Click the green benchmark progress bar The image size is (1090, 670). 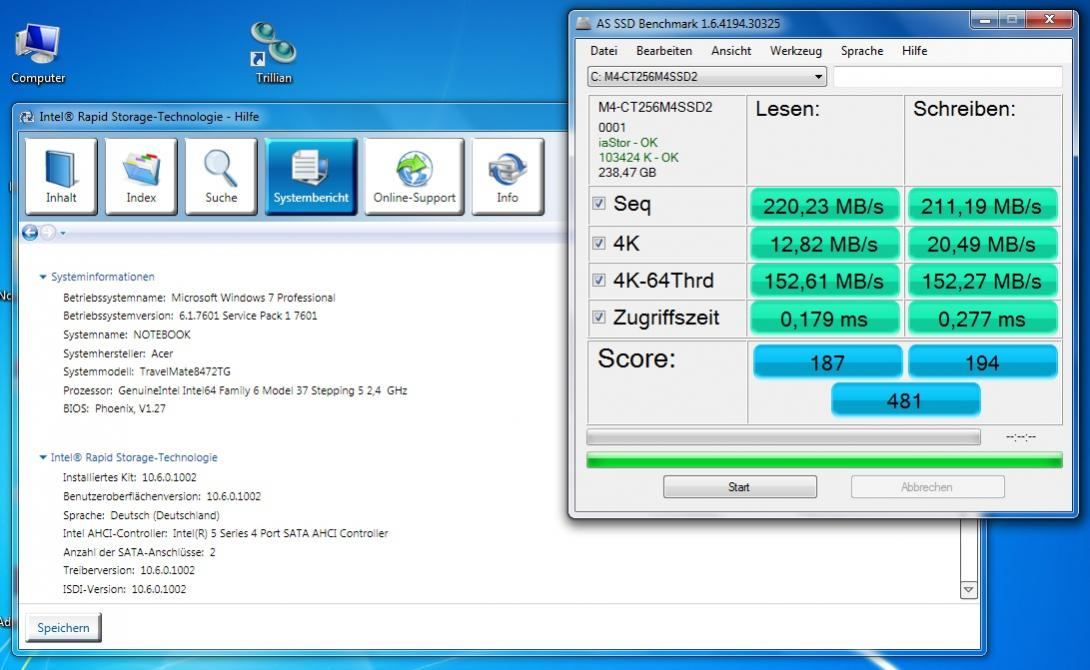(x=824, y=460)
